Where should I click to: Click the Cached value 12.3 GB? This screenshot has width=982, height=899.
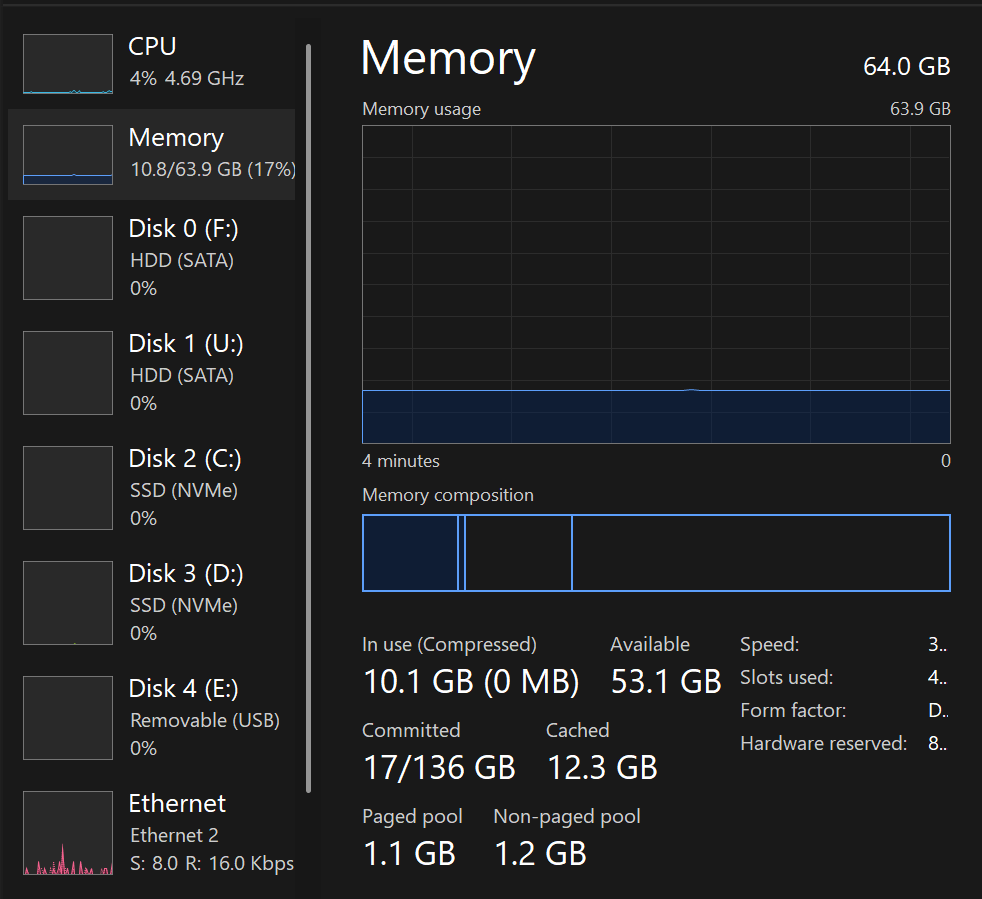pos(602,767)
